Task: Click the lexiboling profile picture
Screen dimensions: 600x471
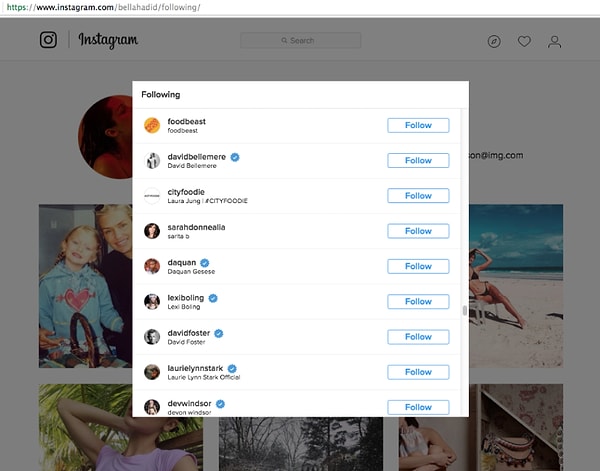Action: 152,301
